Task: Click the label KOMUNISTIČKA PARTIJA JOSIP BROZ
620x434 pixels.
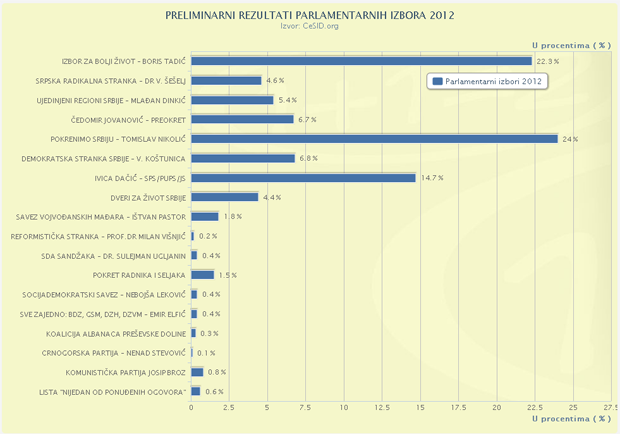Action: 125,372
